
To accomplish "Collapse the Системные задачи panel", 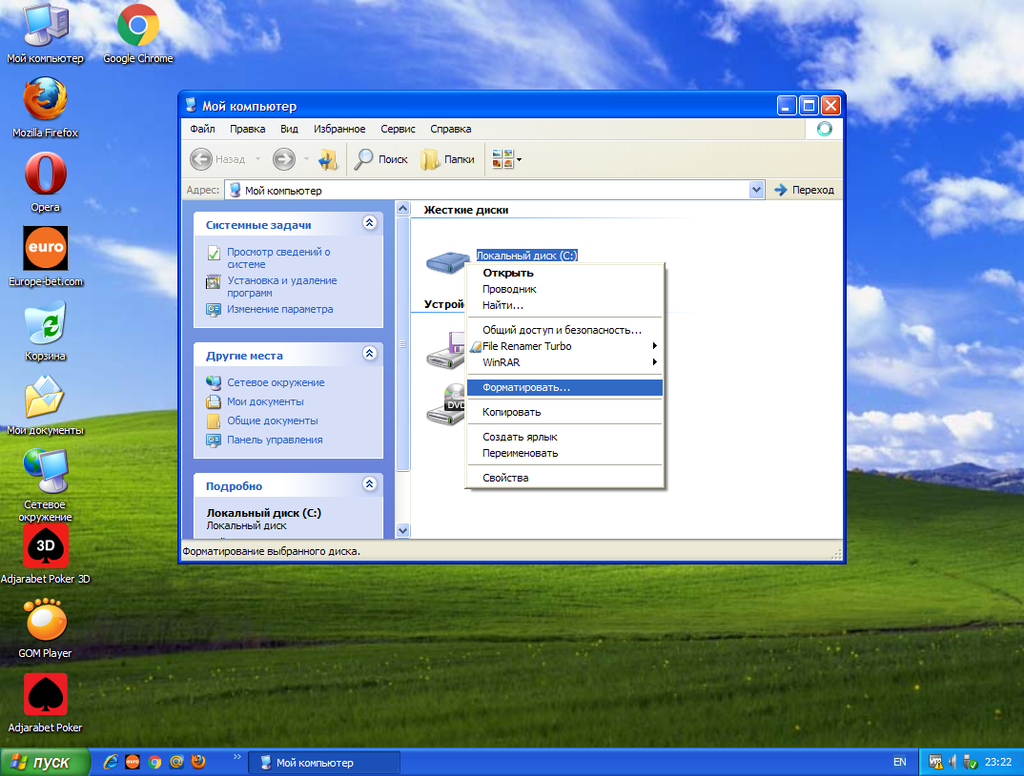I will click(x=369, y=223).
